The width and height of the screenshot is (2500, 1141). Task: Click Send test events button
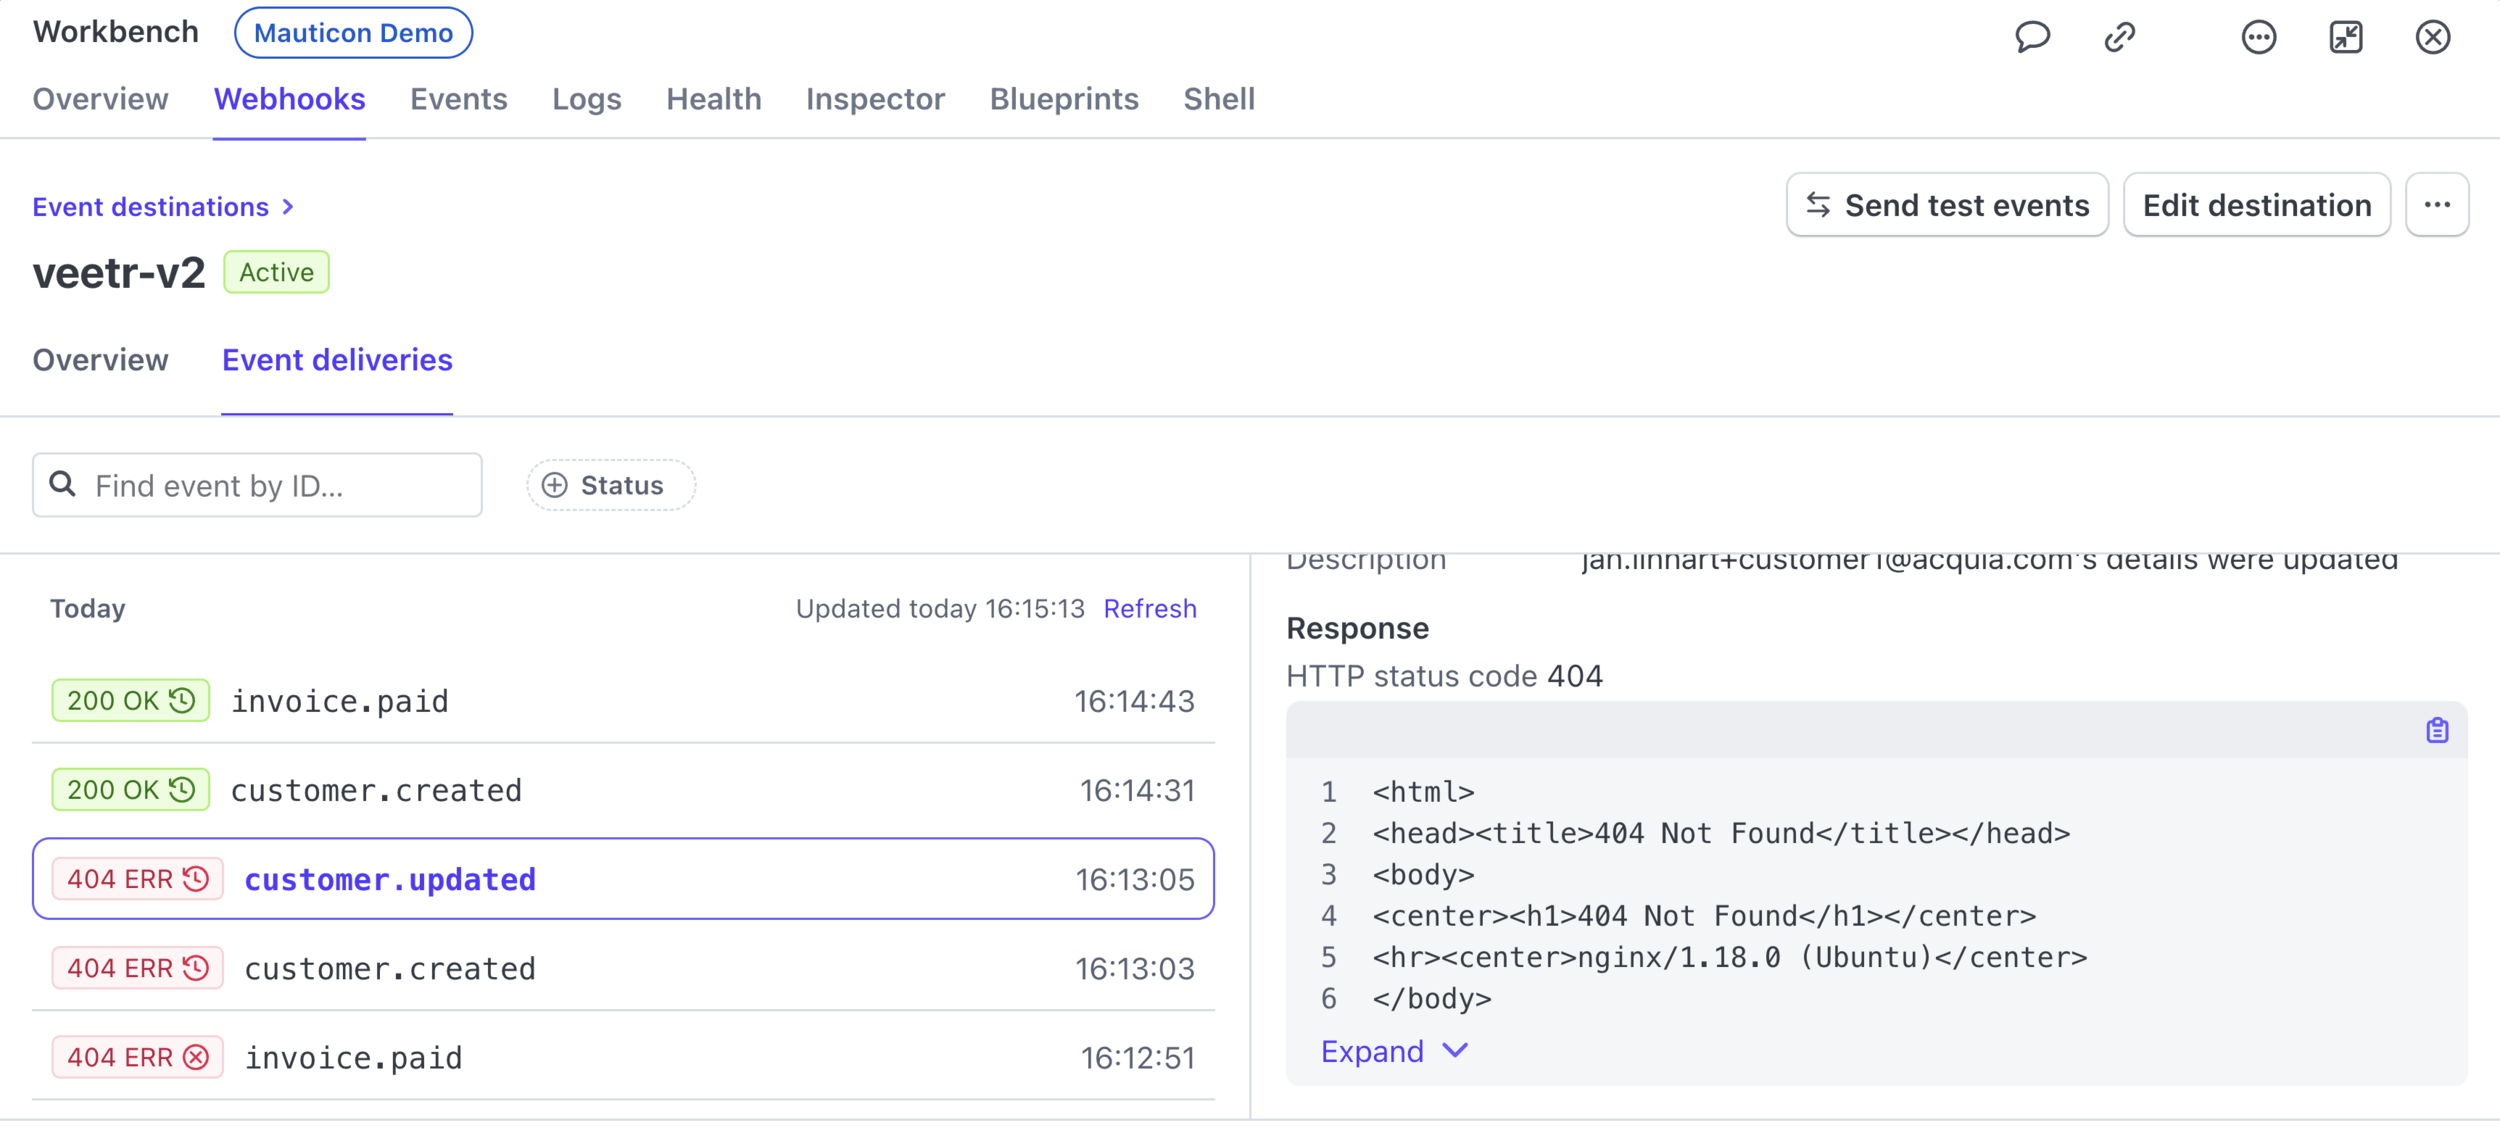point(1946,205)
